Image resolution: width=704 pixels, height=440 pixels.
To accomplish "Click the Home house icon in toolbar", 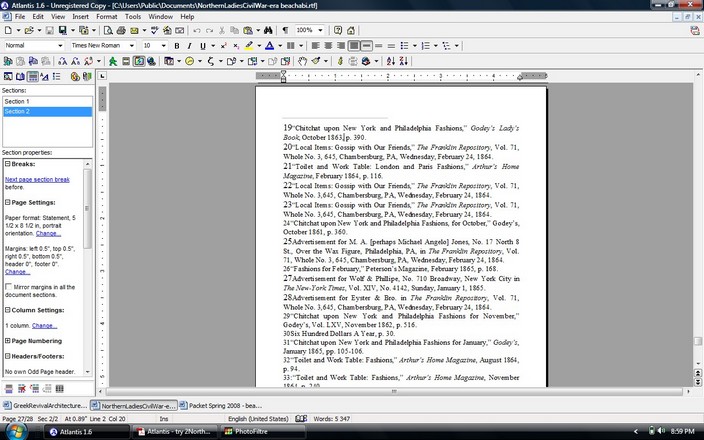I will (351, 31).
